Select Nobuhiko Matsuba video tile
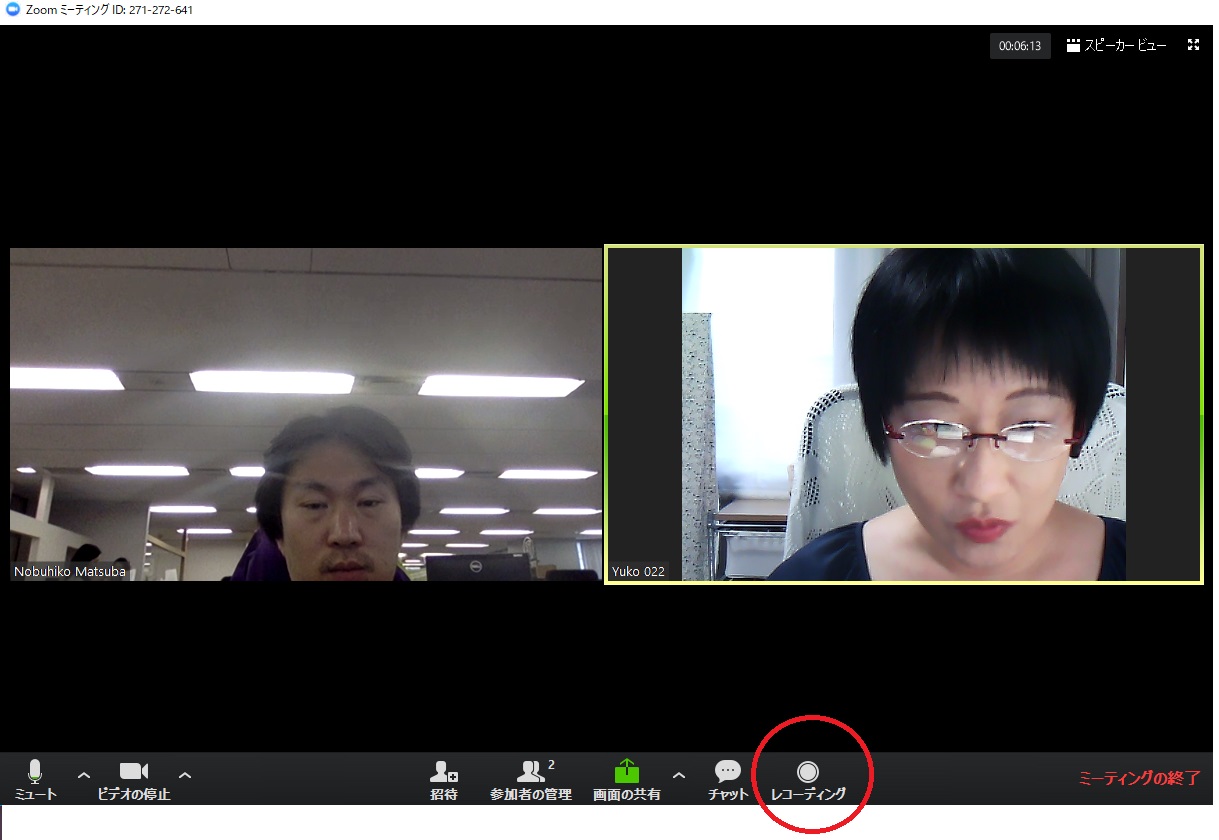Screen dimensions: 1219x840 click(305, 414)
